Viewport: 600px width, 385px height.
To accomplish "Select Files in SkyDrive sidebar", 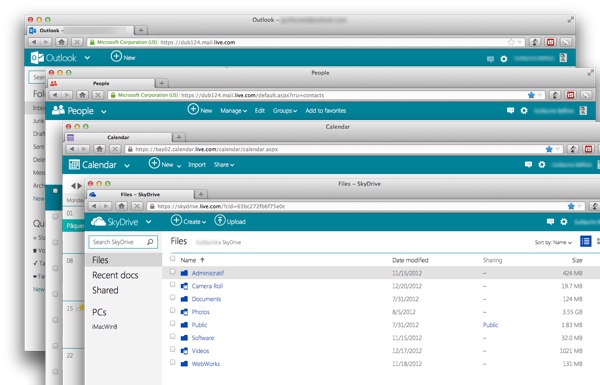I will click(x=123, y=260).
